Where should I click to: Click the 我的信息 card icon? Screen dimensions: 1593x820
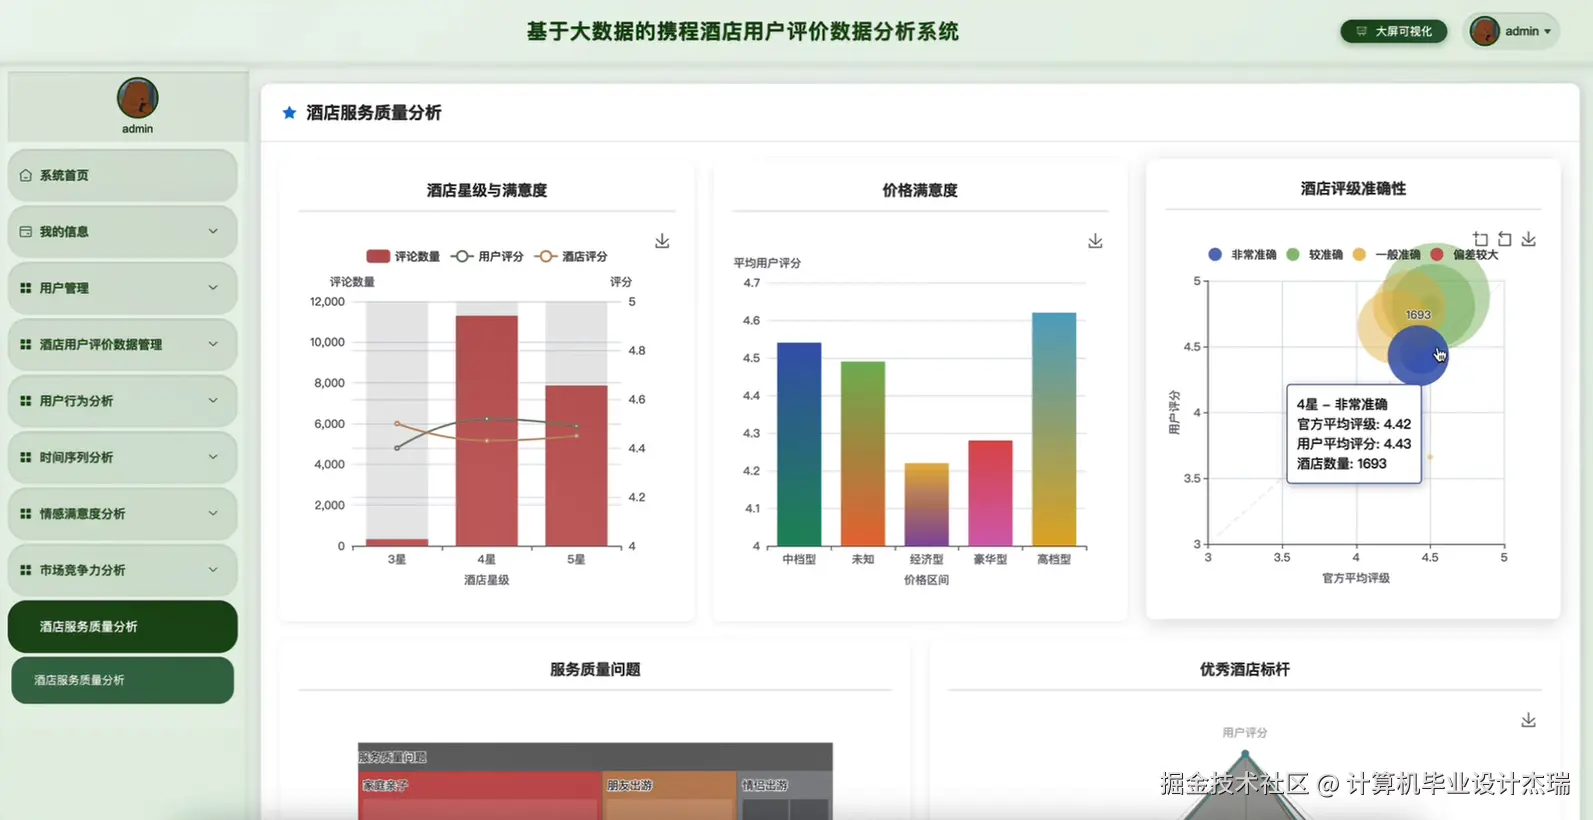point(26,231)
